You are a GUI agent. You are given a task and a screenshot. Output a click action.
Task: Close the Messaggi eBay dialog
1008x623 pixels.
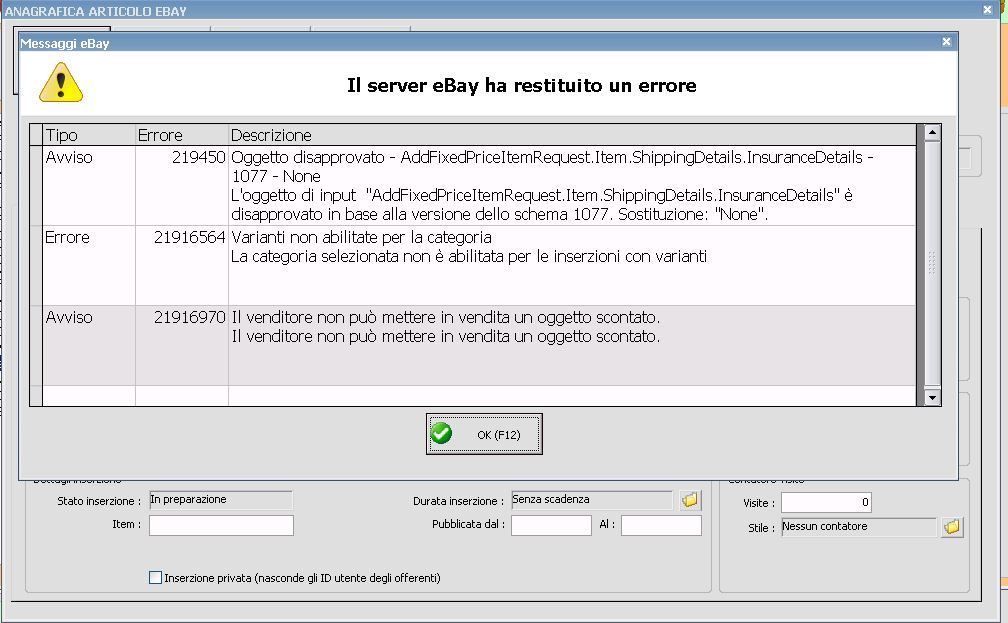tap(946, 42)
